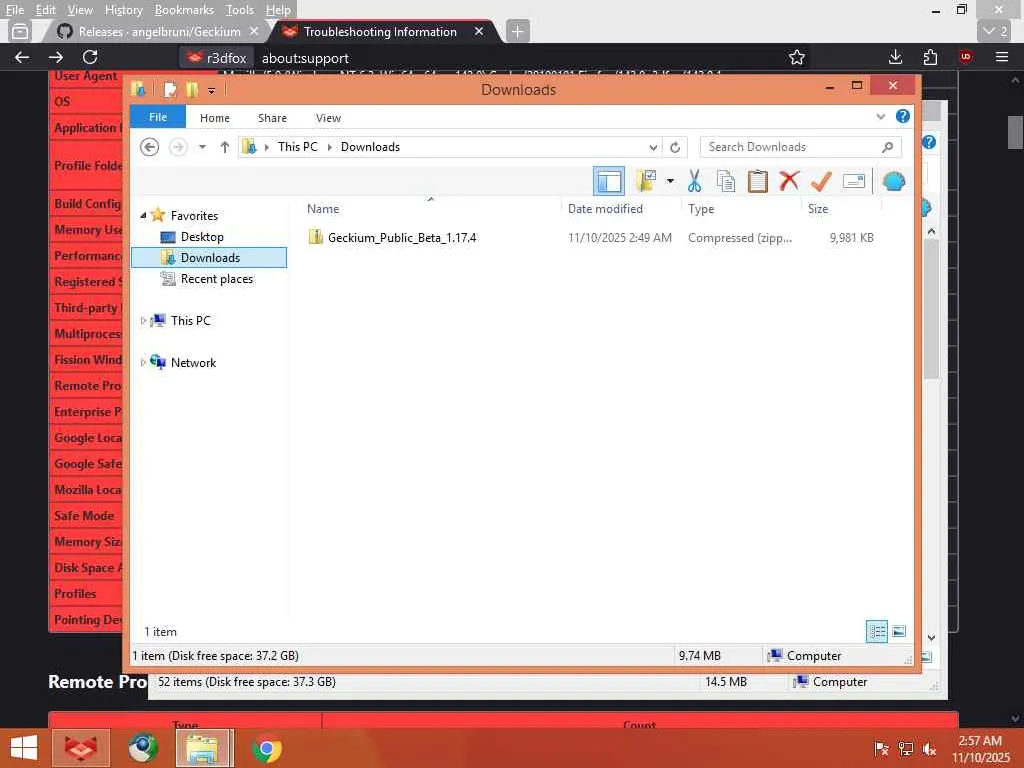Click the Refresh button beside address bar
This screenshot has width=1024, height=768.
pyautogui.click(x=675, y=148)
